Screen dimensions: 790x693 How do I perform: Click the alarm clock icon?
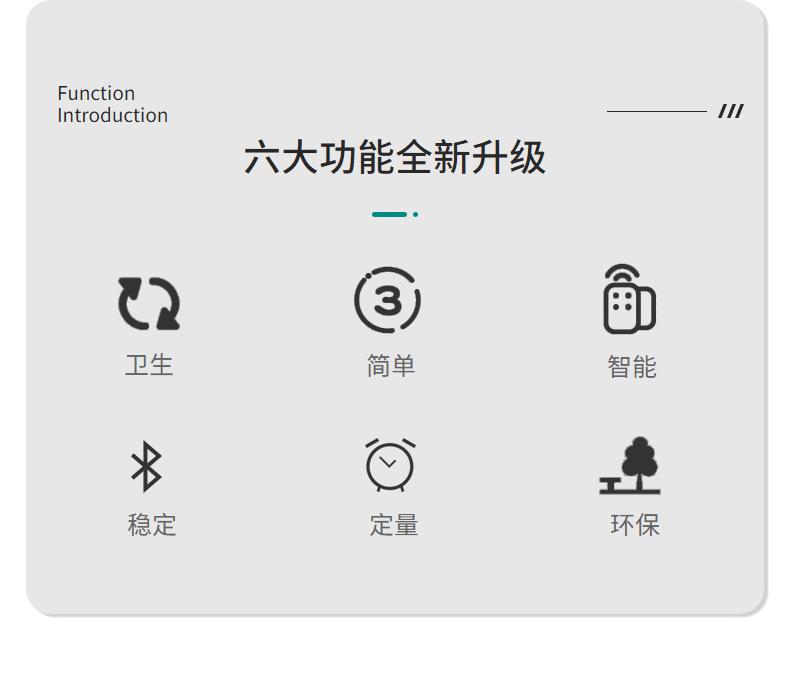pos(390,465)
